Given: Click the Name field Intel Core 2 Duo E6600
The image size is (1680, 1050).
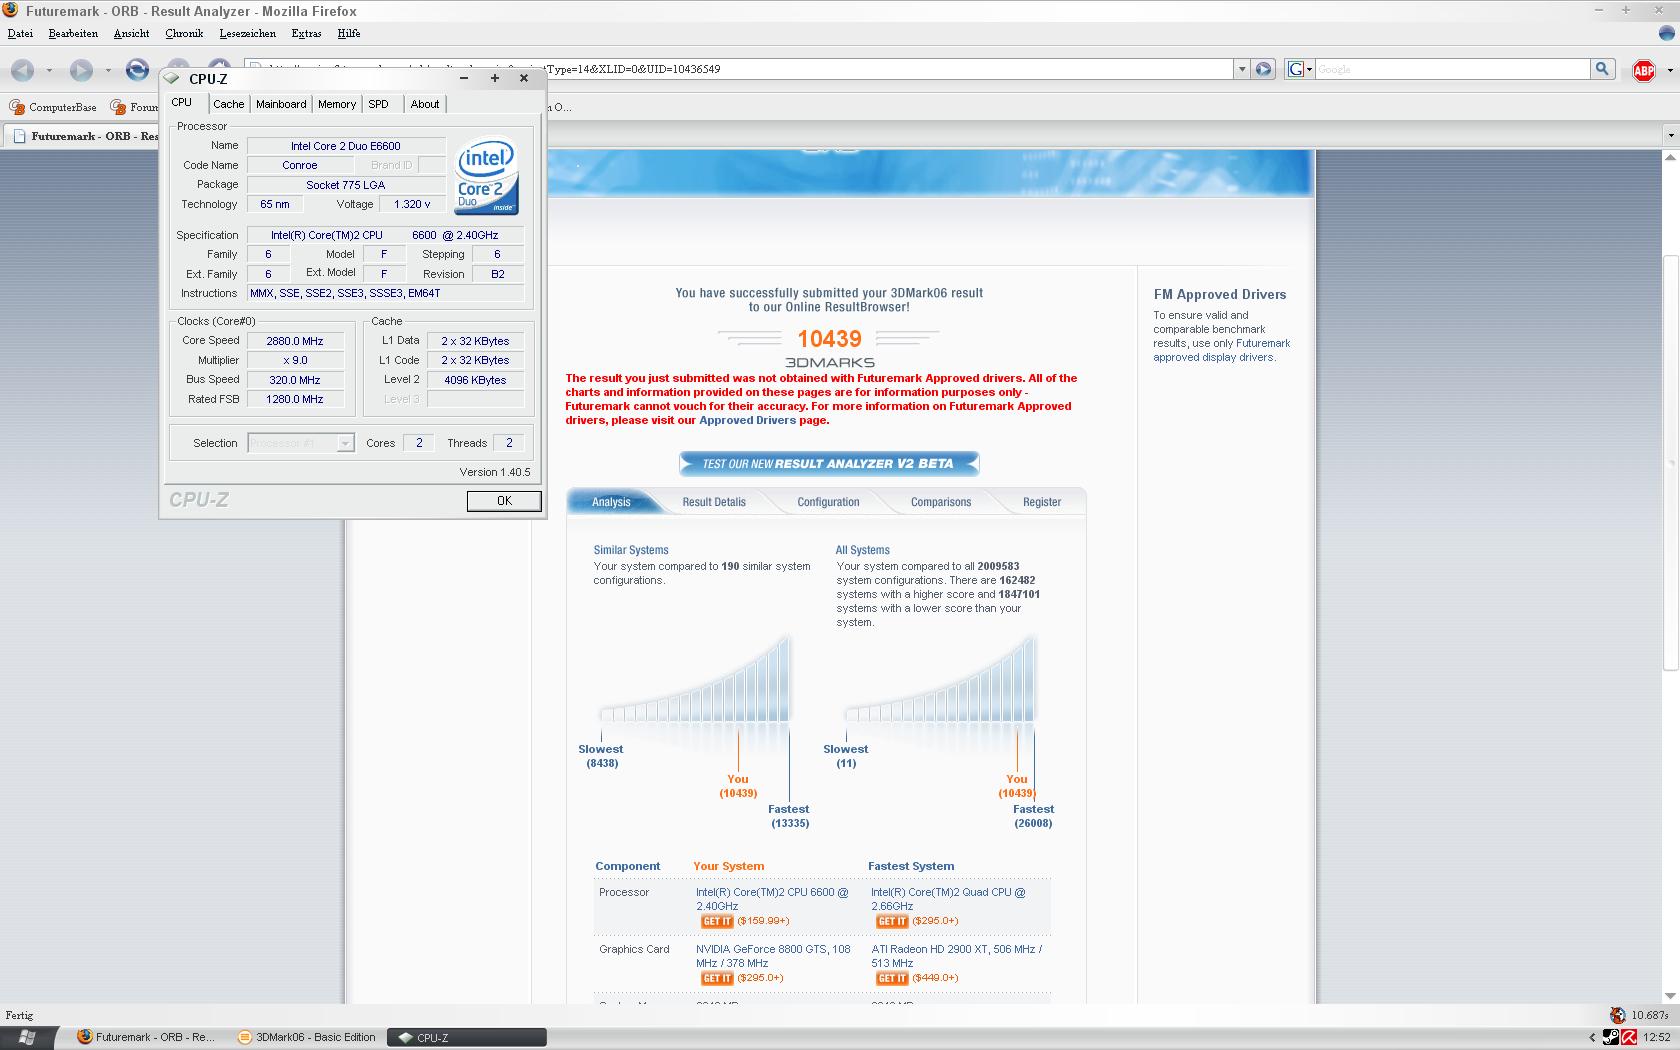Looking at the screenshot, I should click(346, 146).
